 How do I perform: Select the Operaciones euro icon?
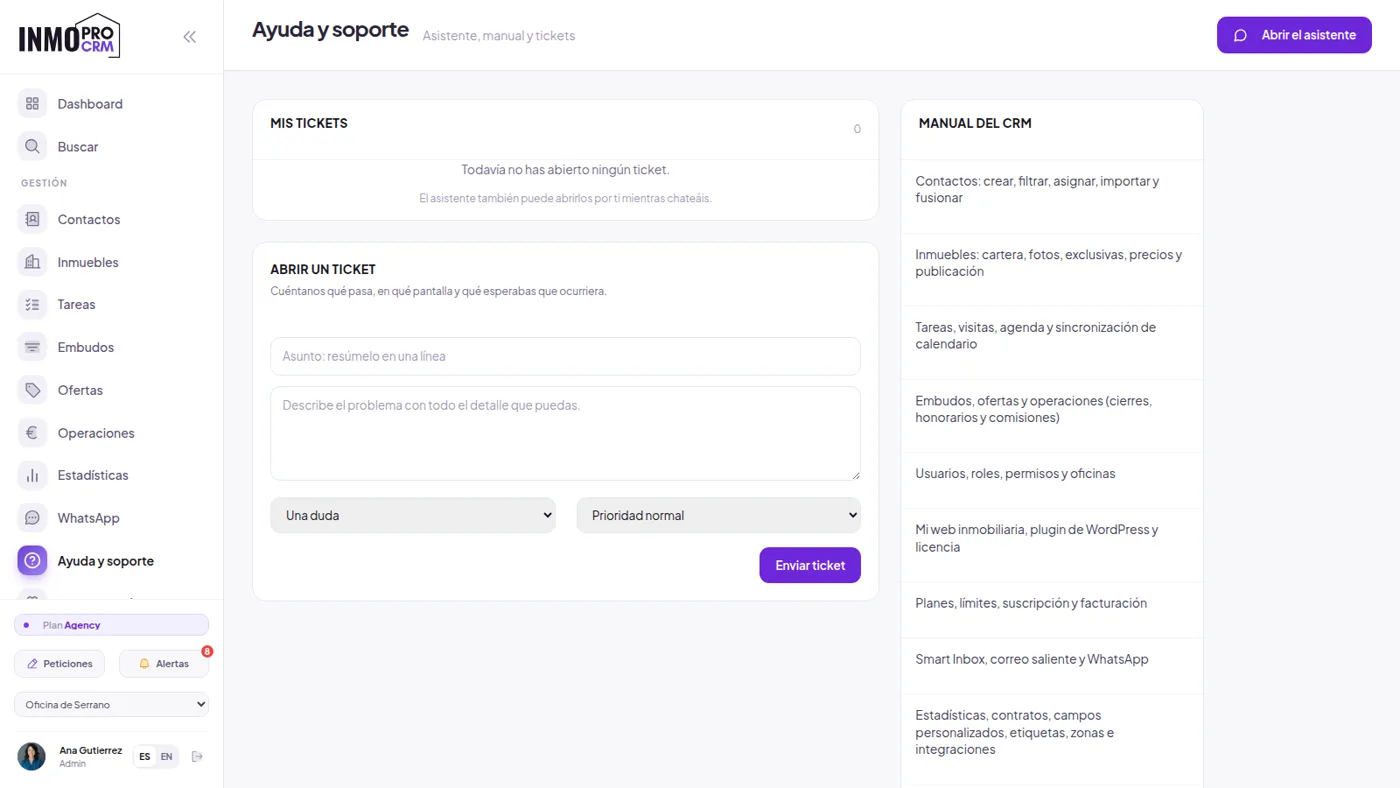click(x=32, y=433)
